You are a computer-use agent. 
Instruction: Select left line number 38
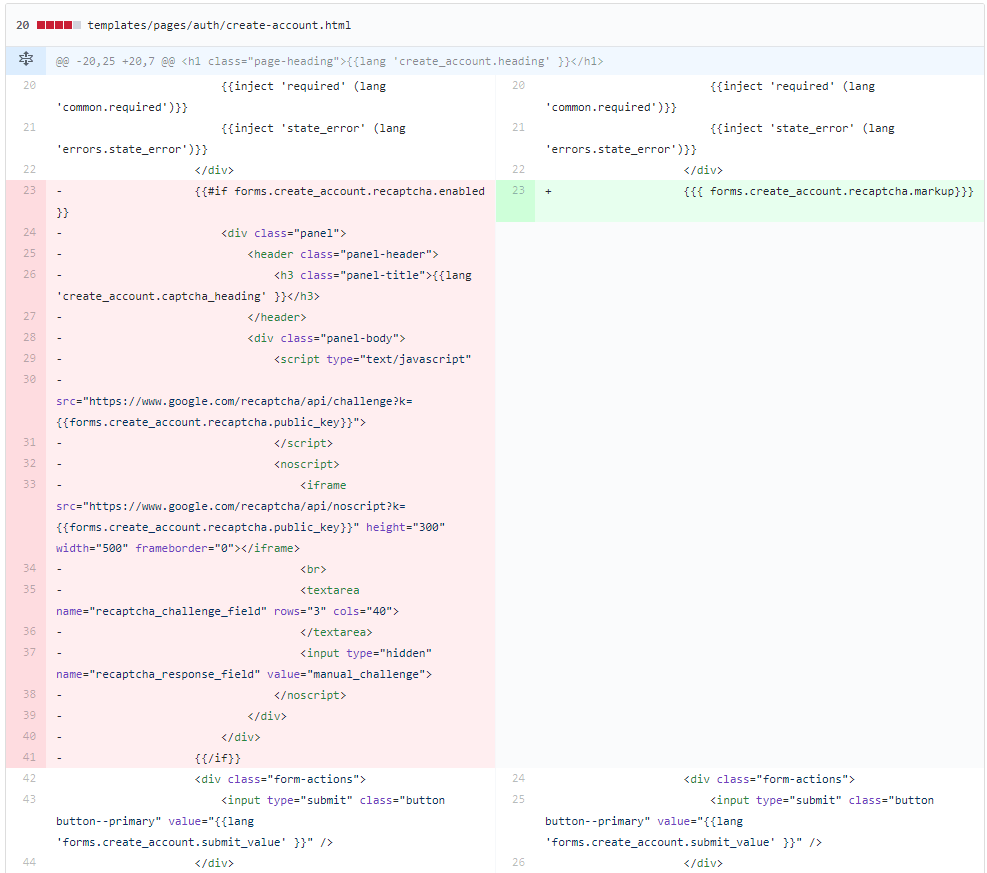point(30,694)
